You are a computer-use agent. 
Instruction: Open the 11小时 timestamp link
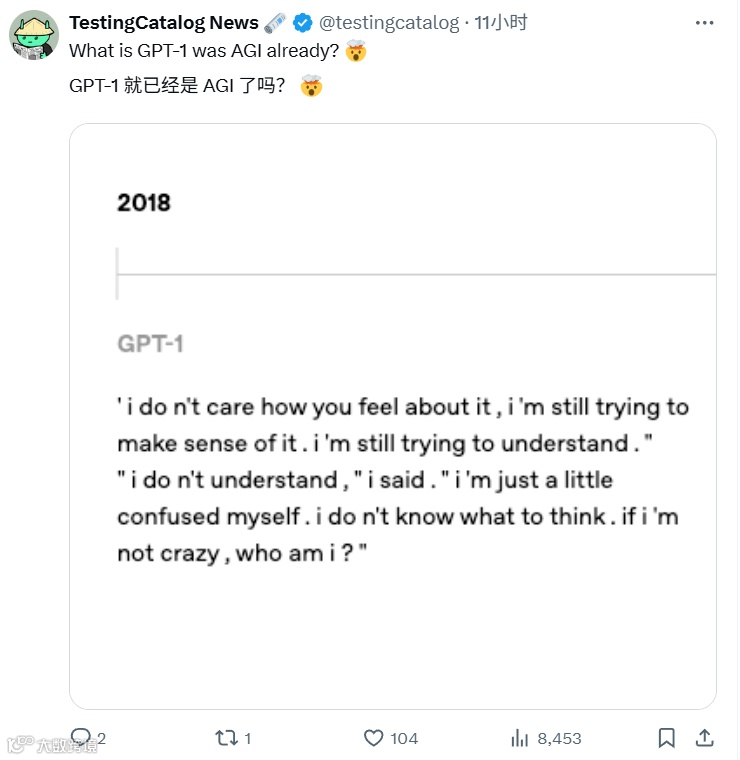coord(501,23)
